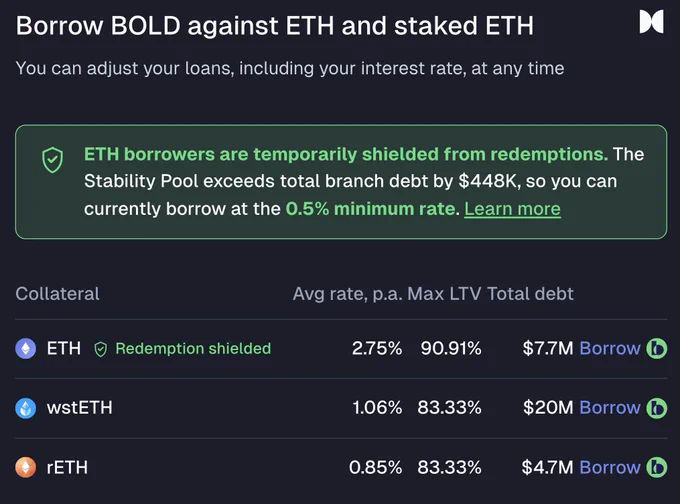Image resolution: width=680 pixels, height=504 pixels.
Task: Borrow against rETH collateral
Action: (x=610, y=467)
